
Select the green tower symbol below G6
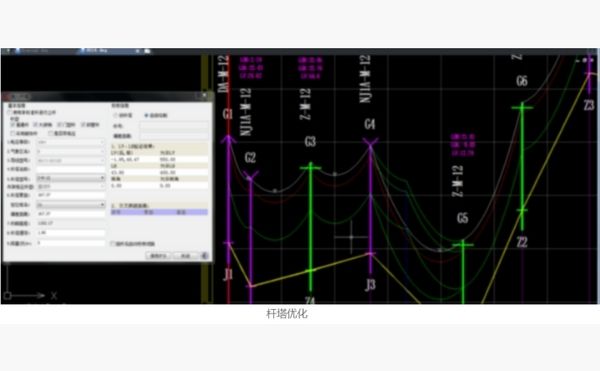522,166
